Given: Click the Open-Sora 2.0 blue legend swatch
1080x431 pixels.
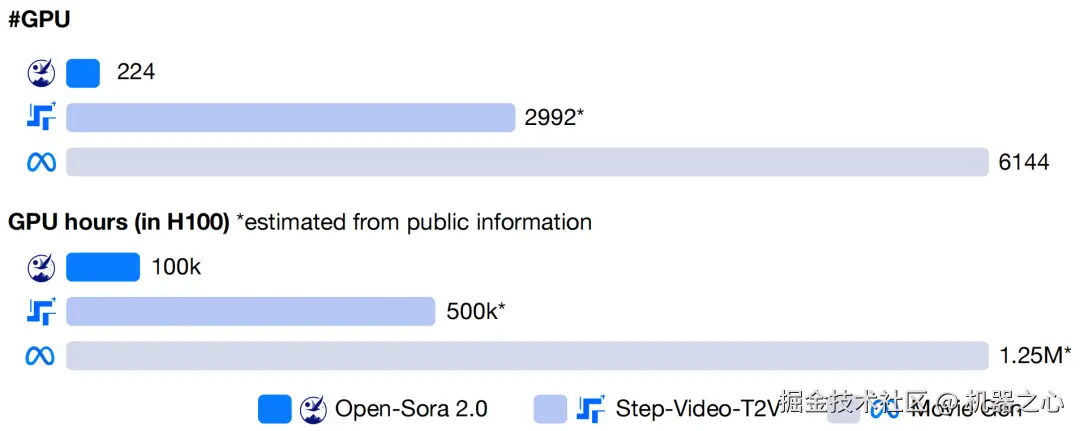Looking at the screenshot, I should (x=275, y=409).
